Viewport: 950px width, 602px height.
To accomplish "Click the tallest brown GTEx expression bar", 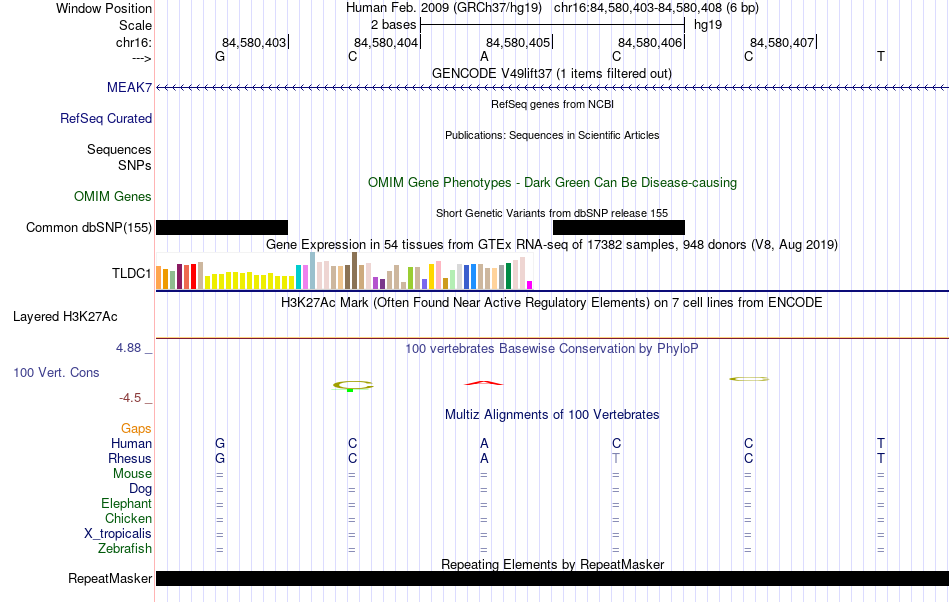I will 354,270.
